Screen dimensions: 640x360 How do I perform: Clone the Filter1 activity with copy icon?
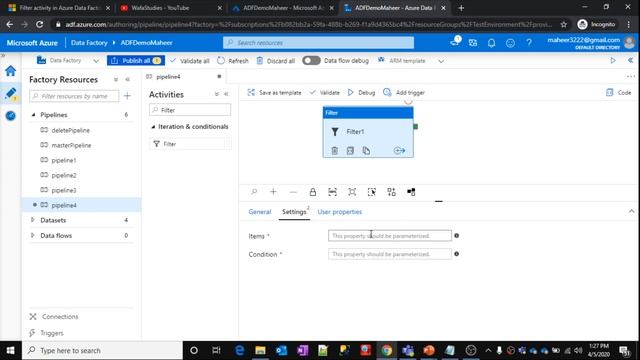click(366, 151)
